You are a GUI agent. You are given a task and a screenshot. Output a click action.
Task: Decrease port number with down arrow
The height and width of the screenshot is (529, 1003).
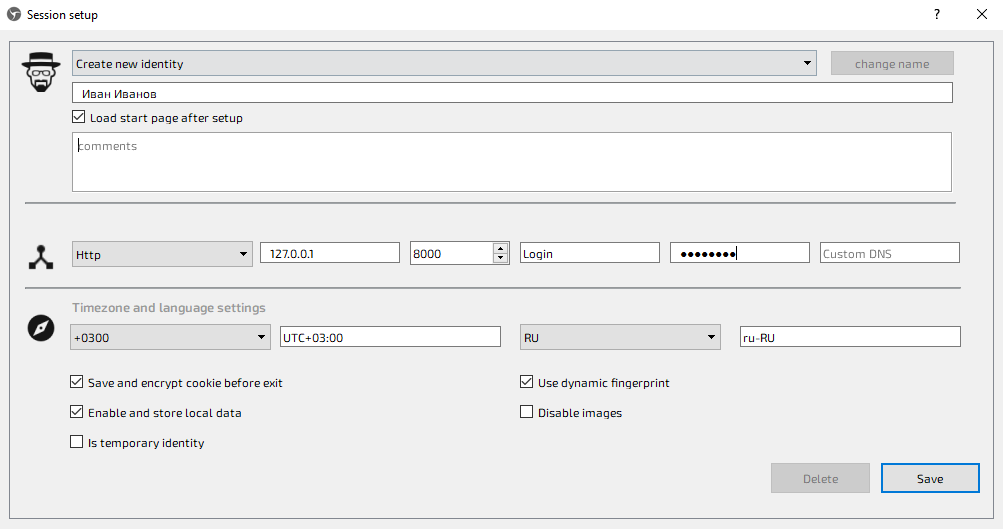point(500,259)
